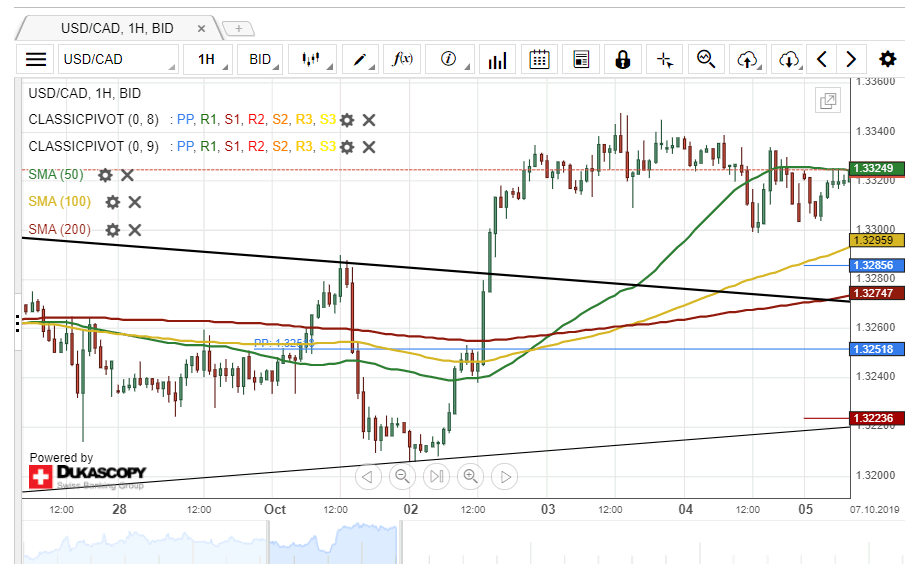Open the news panel icon
The height and width of the screenshot is (575, 910).
581,59
